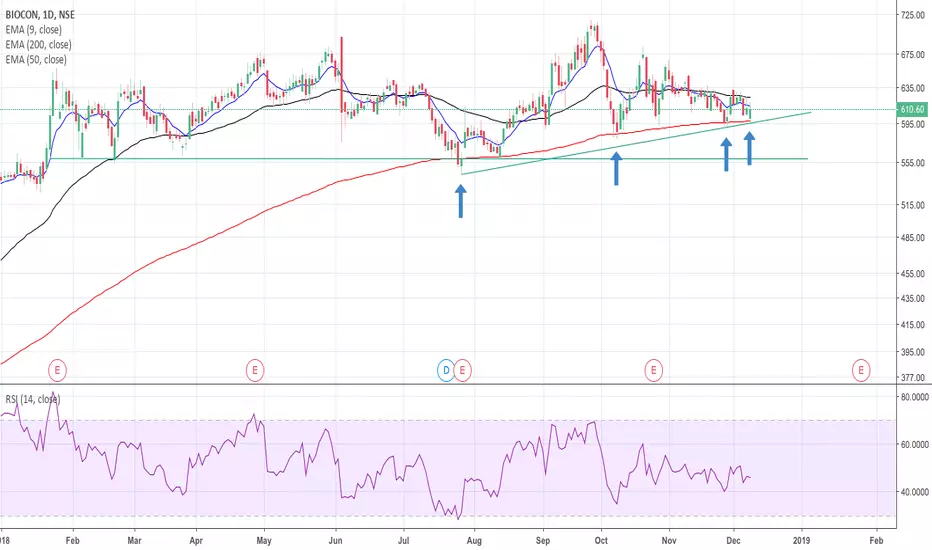The height and width of the screenshot is (550, 932).
Task: Click the 485.00 price axis label
Action: [912, 238]
